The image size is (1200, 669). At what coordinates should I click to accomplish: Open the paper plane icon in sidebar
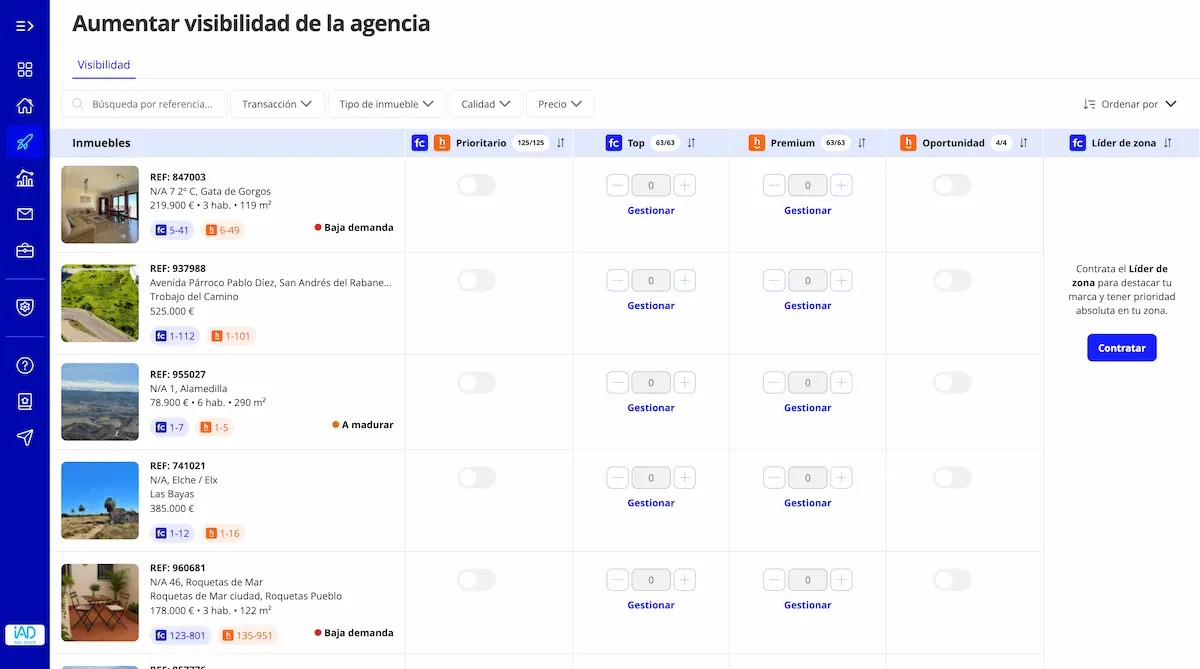coord(25,437)
